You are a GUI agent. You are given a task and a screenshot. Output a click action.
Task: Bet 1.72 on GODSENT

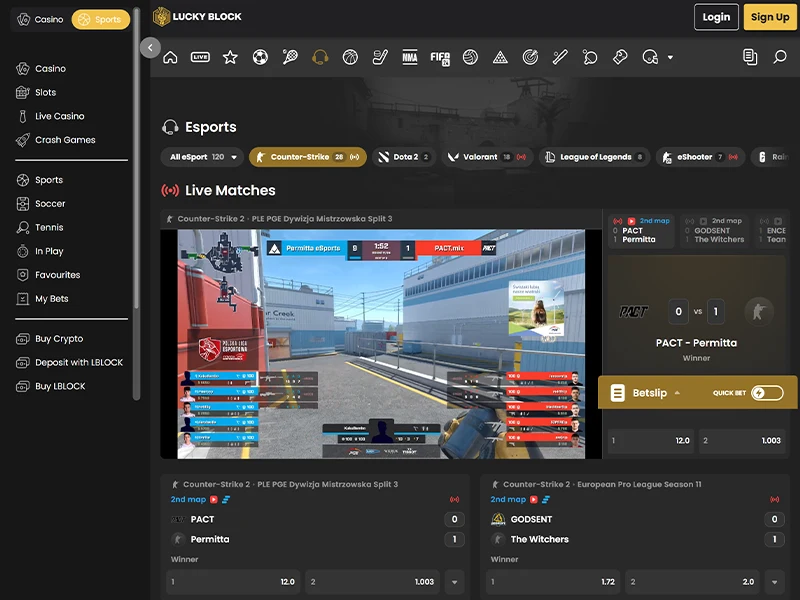point(553,582)
